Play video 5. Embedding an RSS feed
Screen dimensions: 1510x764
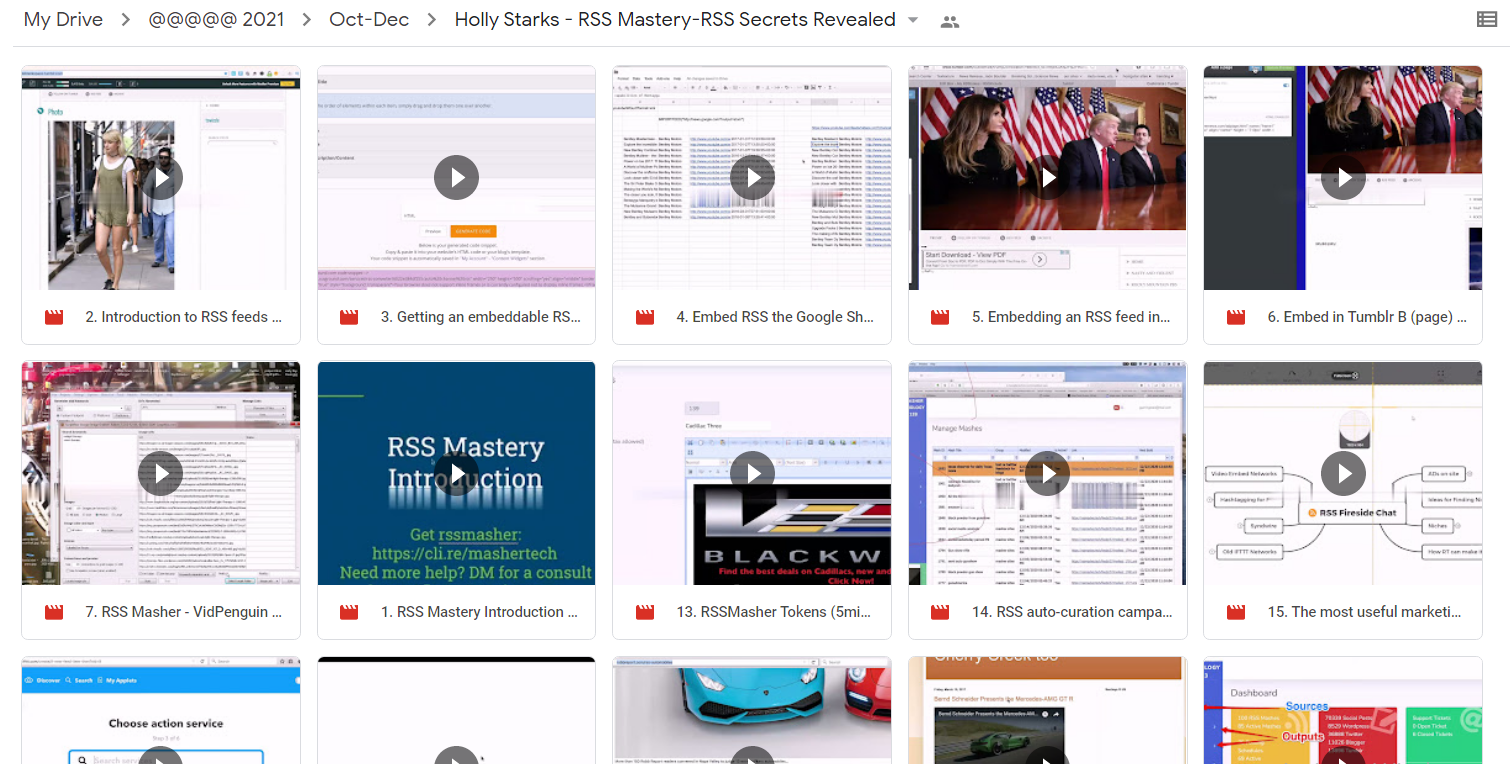pyautogui.click(x=1048, y=178)
